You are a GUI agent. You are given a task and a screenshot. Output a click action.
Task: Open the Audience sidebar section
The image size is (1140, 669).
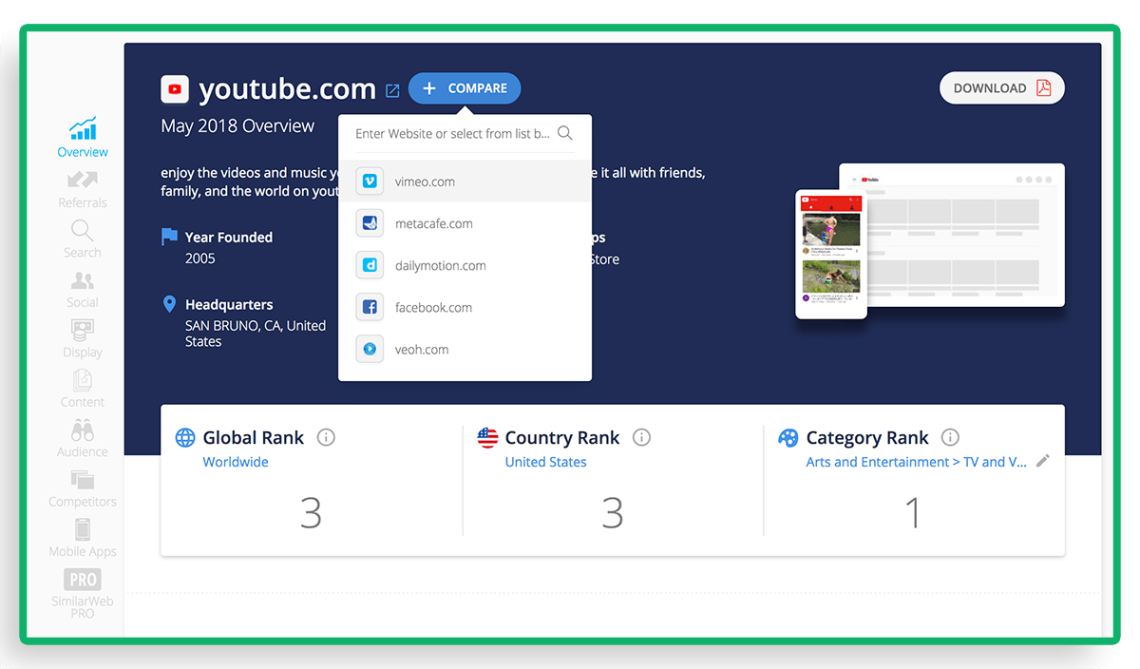point(82,438)
